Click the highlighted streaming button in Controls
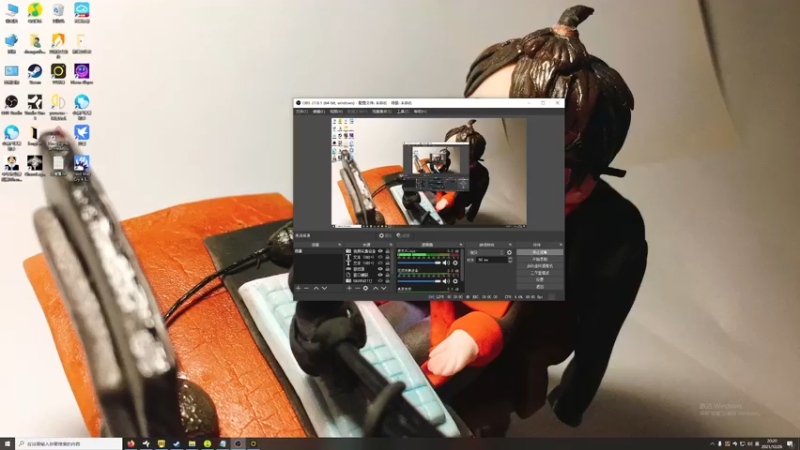The image size is (800, 450). [x=540, y=252]
